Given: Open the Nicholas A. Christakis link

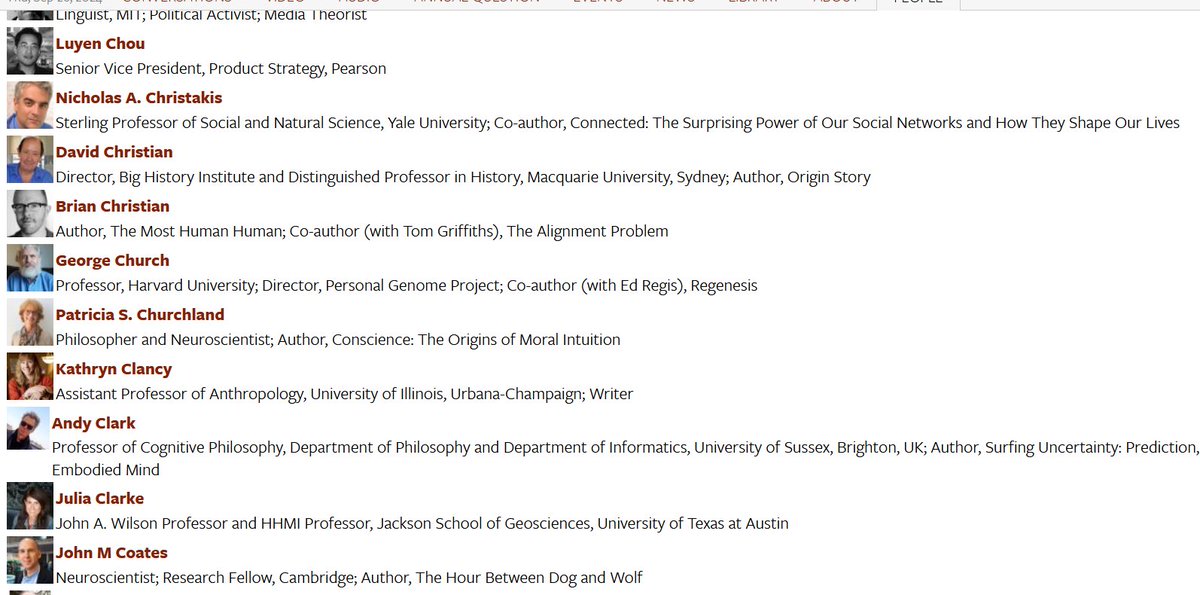Looking at the screenshot, I should point(139,98).
